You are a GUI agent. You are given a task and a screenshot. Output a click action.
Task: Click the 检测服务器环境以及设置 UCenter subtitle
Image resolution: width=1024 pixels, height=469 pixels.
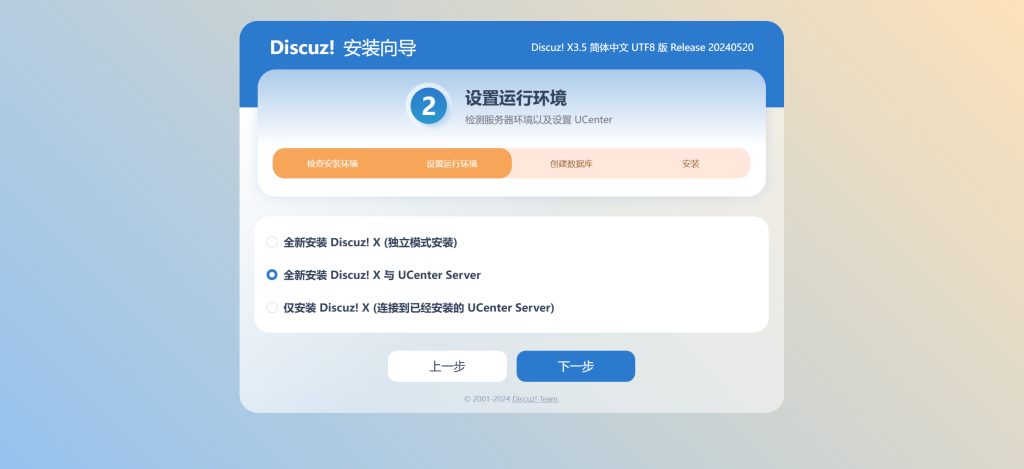pos(539,120)
